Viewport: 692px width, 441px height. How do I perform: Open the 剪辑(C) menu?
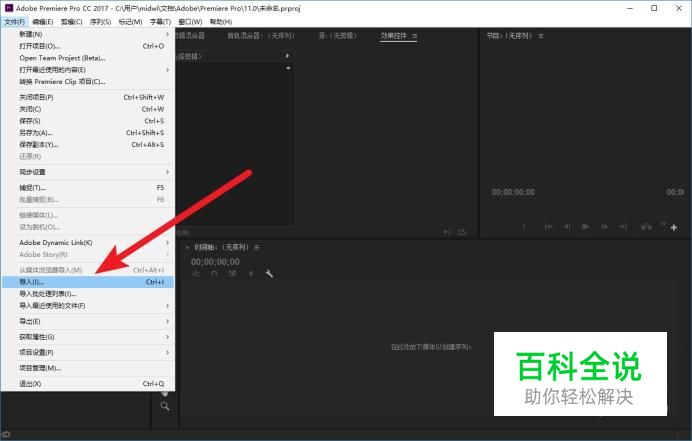[x=71, y=22]
